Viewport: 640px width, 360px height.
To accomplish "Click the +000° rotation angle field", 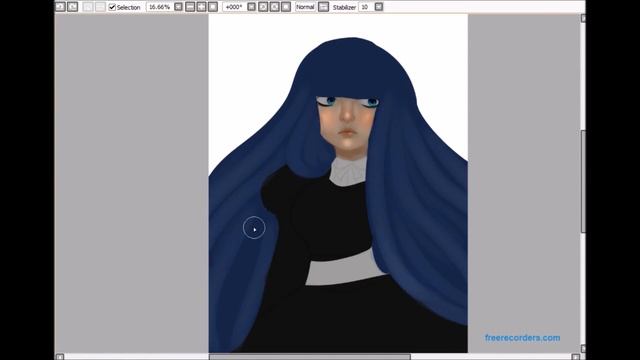I will coord(234,7).
